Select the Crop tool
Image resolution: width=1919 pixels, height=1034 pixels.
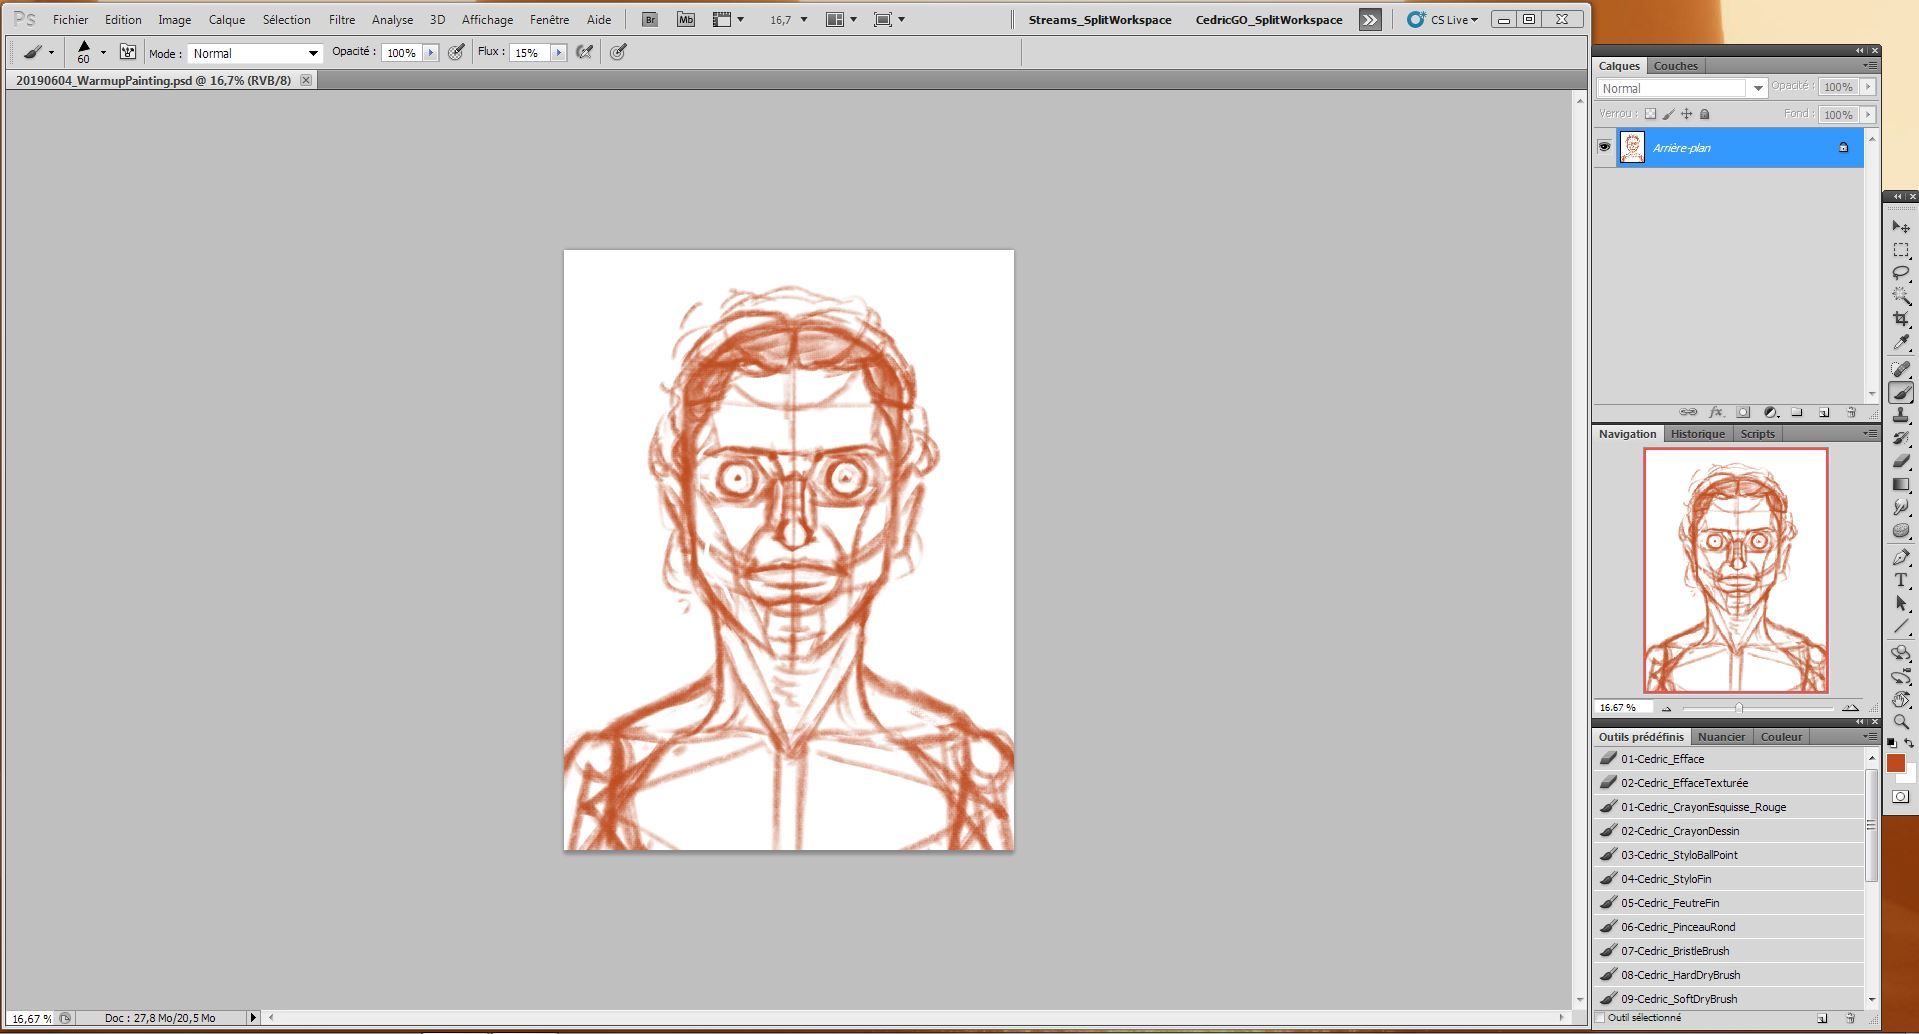[x=1901, y=319]
